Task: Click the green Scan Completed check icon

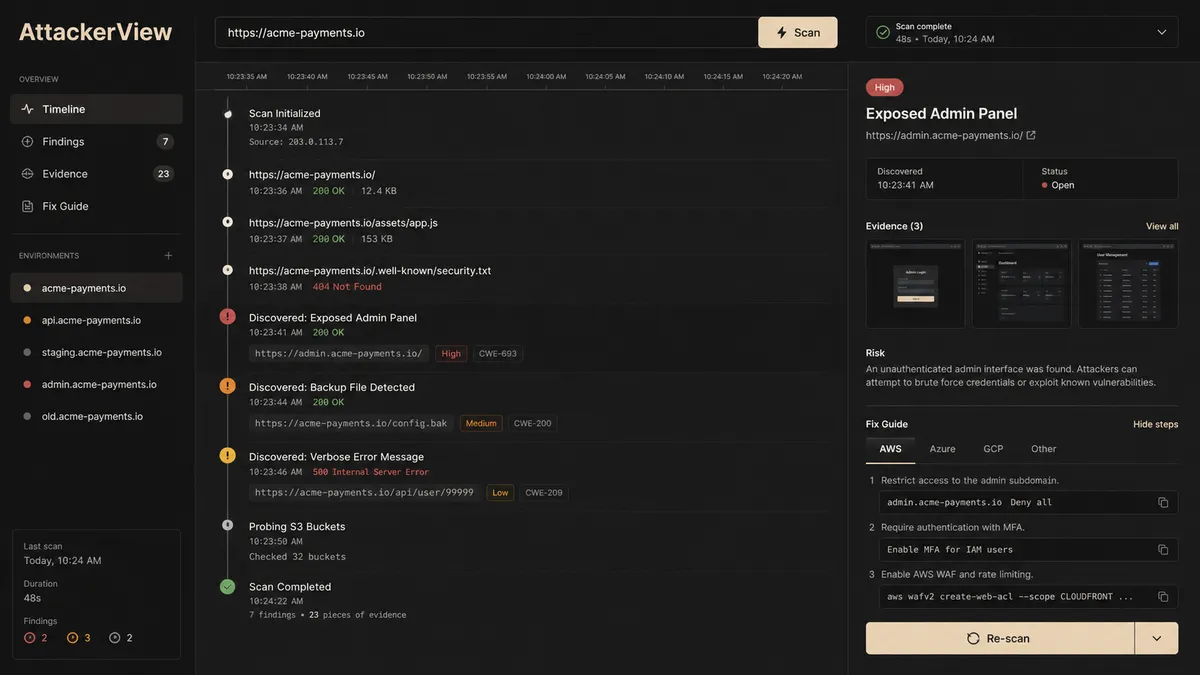Action: [x=227, y=586]
